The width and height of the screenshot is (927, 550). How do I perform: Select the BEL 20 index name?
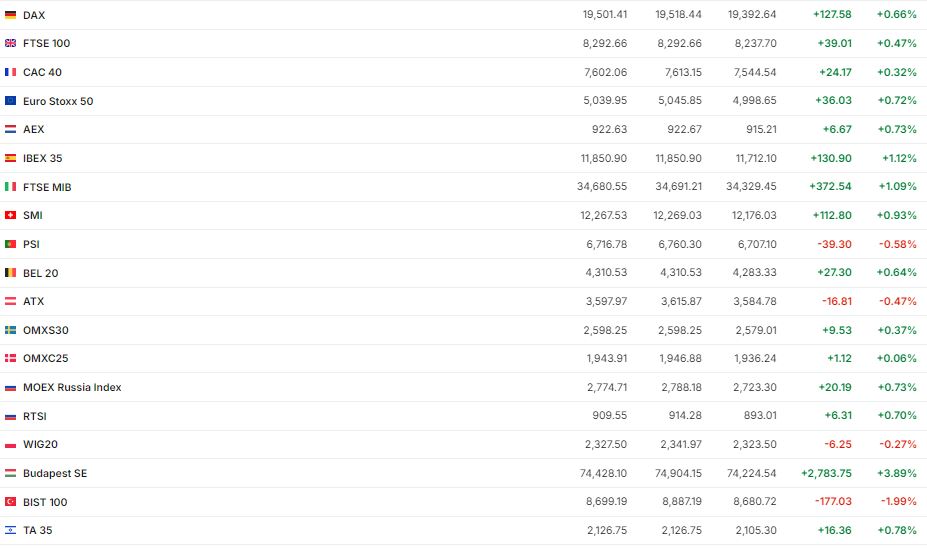[x=42, y=273]
